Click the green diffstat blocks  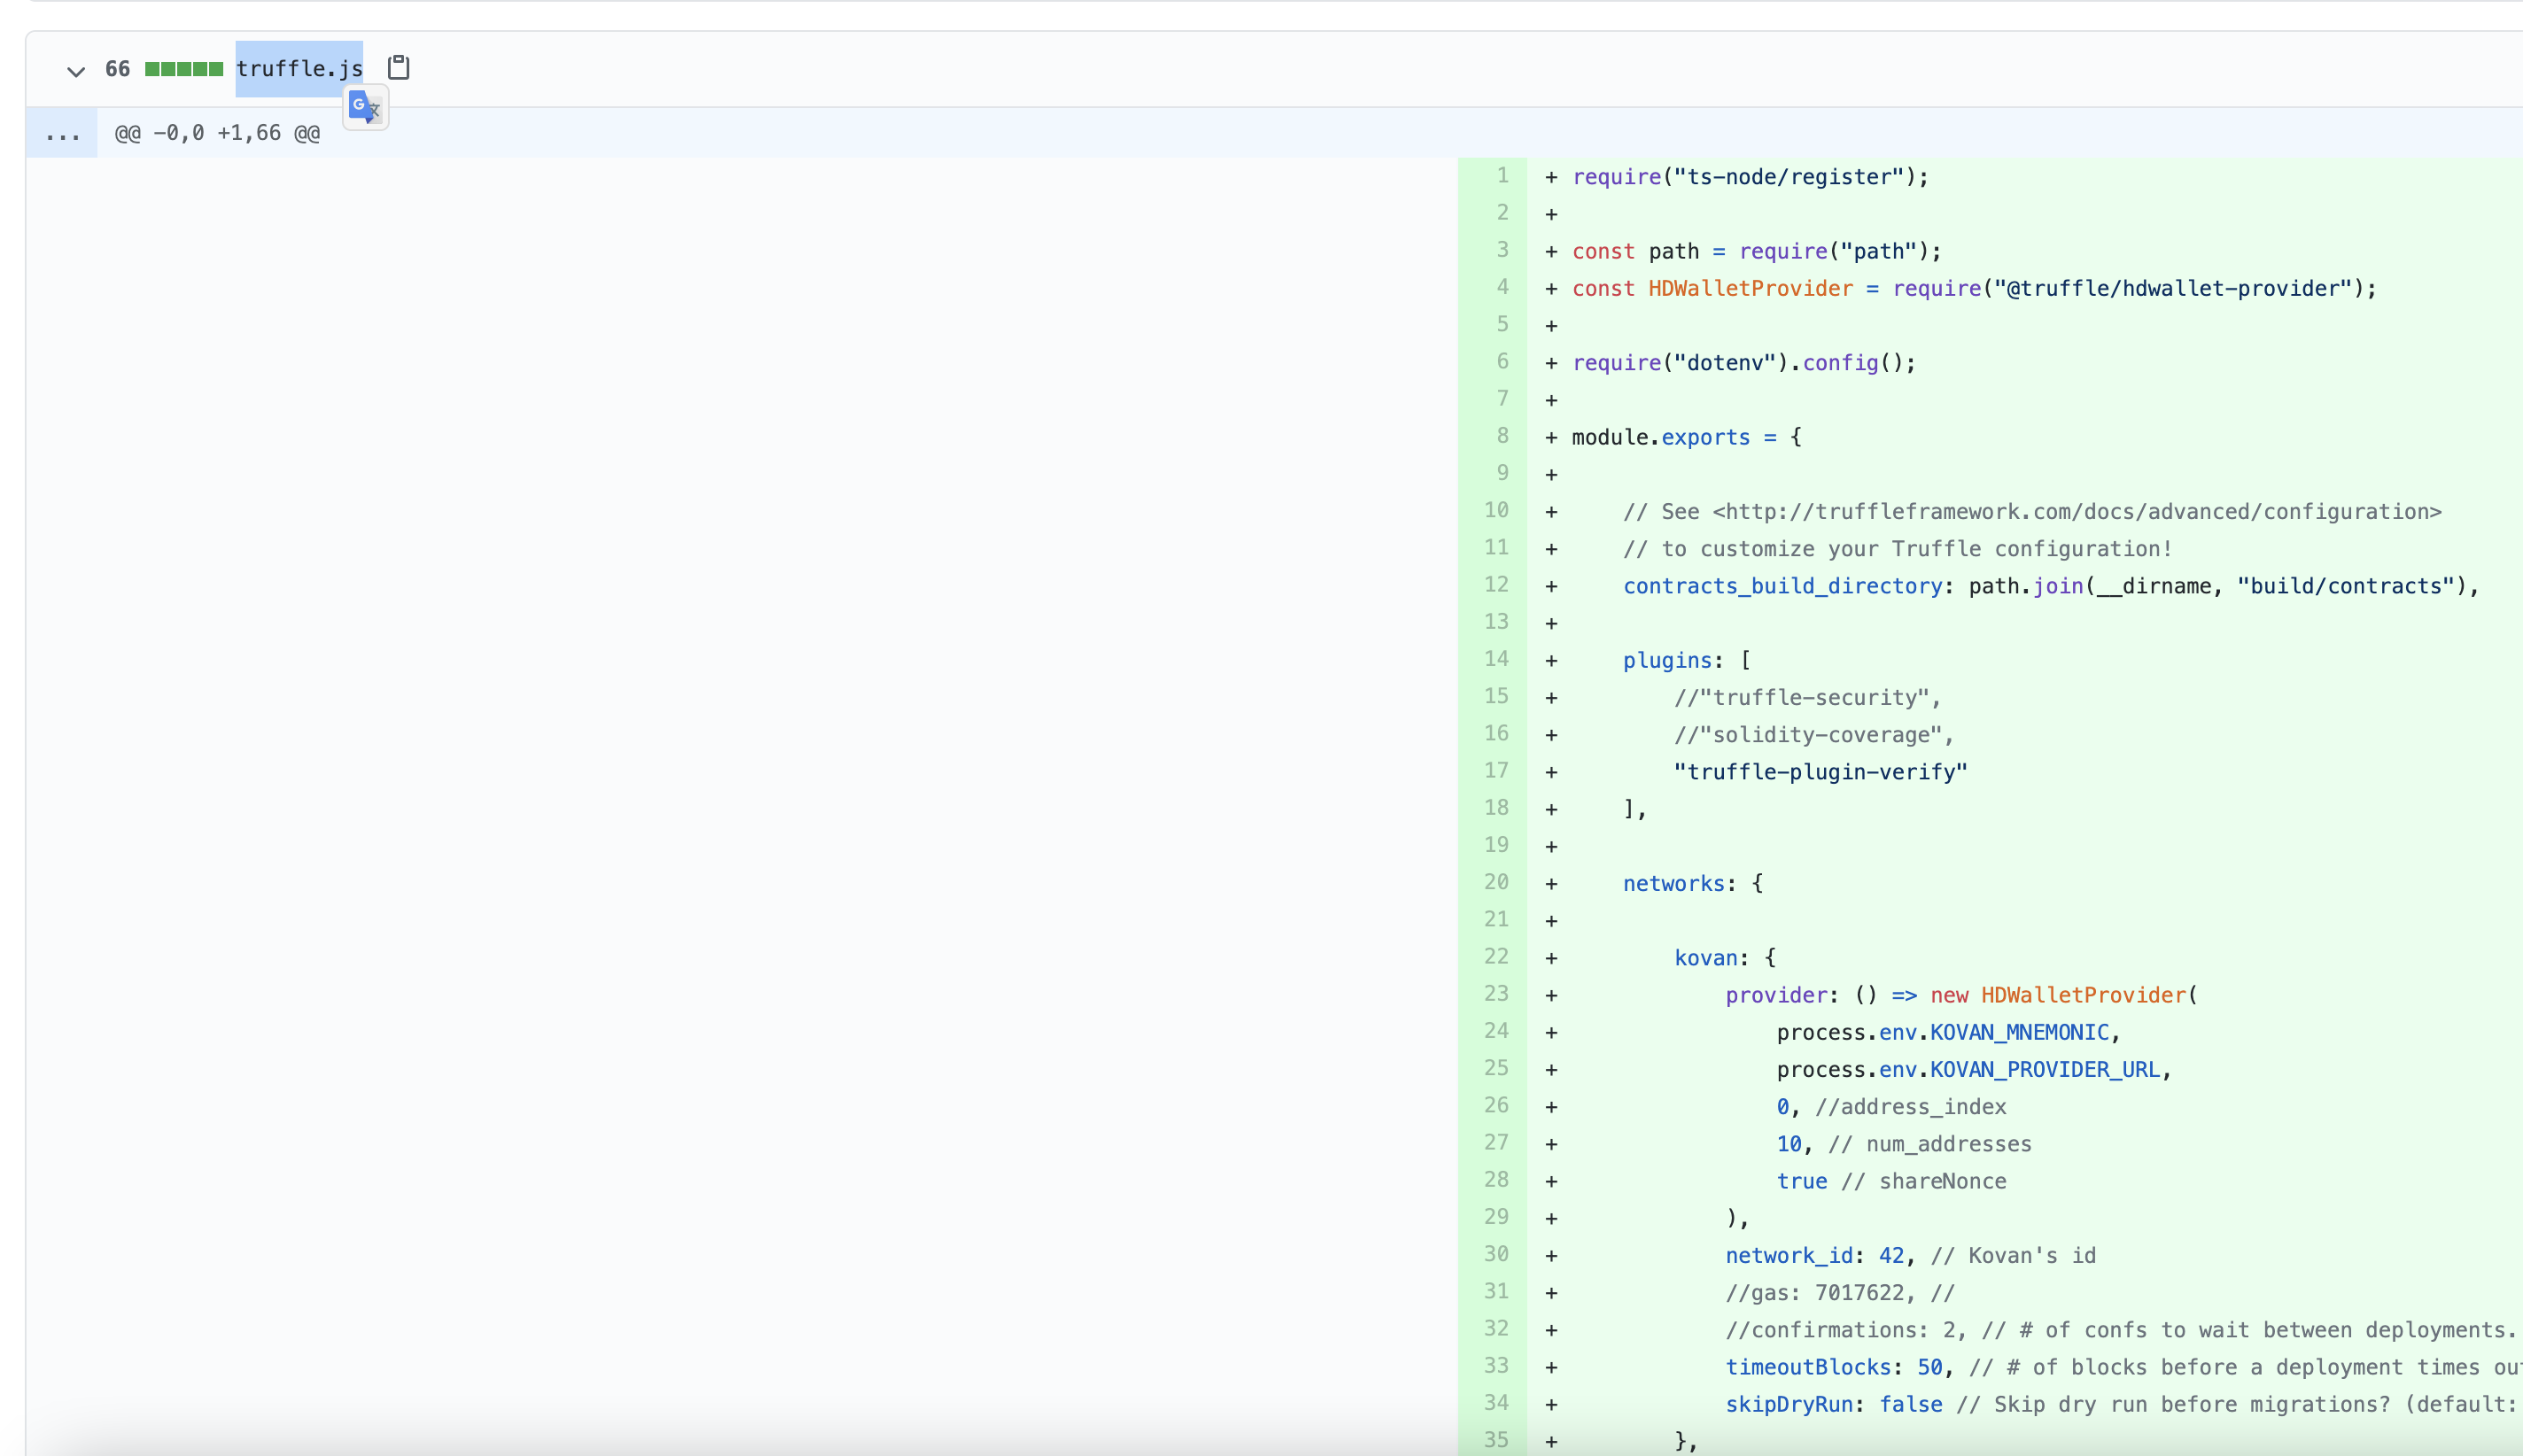184,69
